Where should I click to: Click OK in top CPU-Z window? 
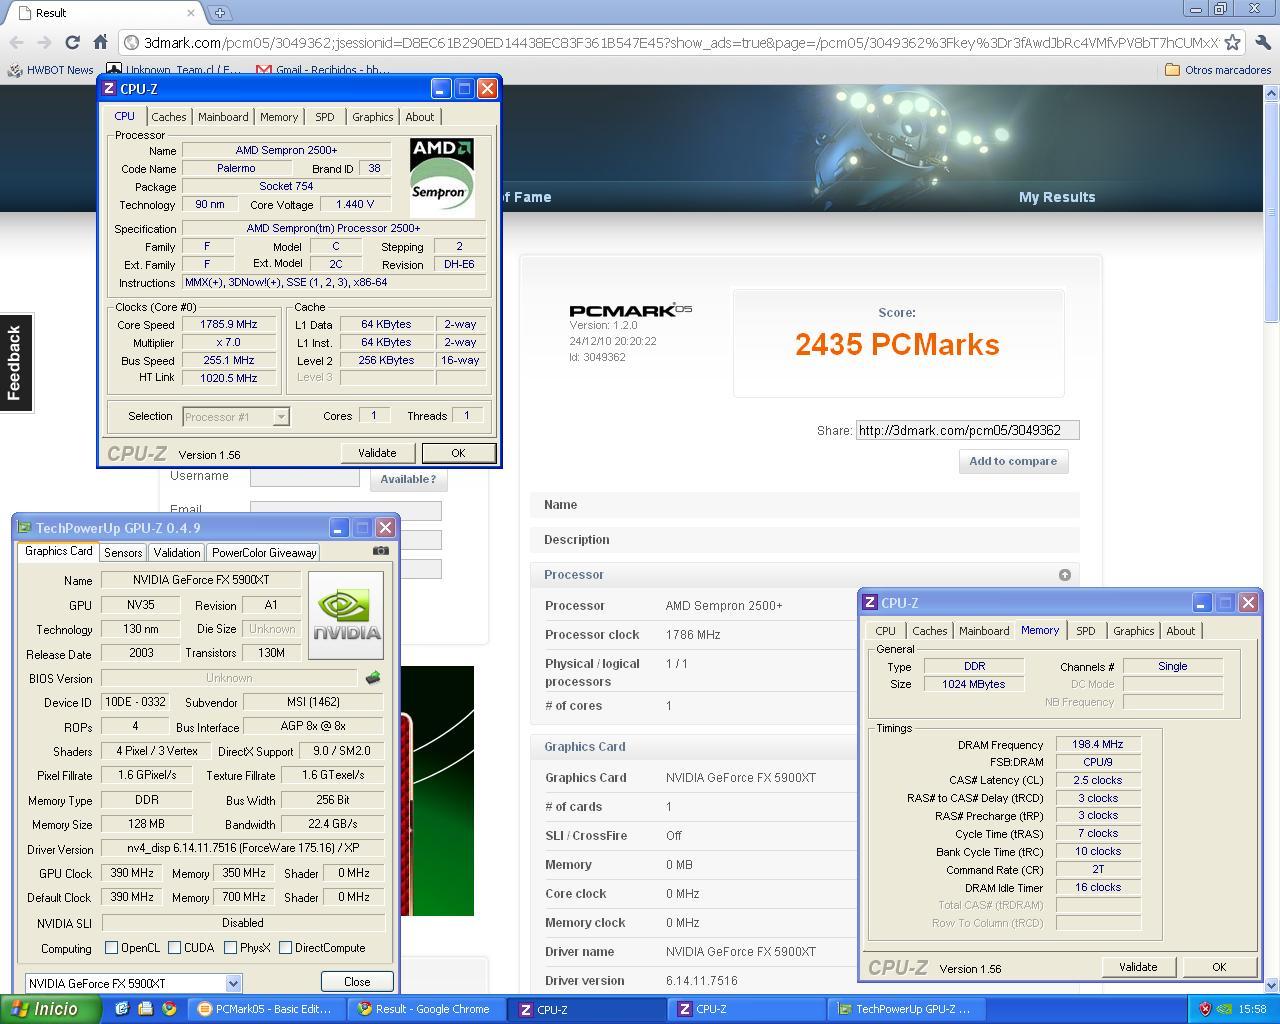pyautogui.click(x=458, y=453)
